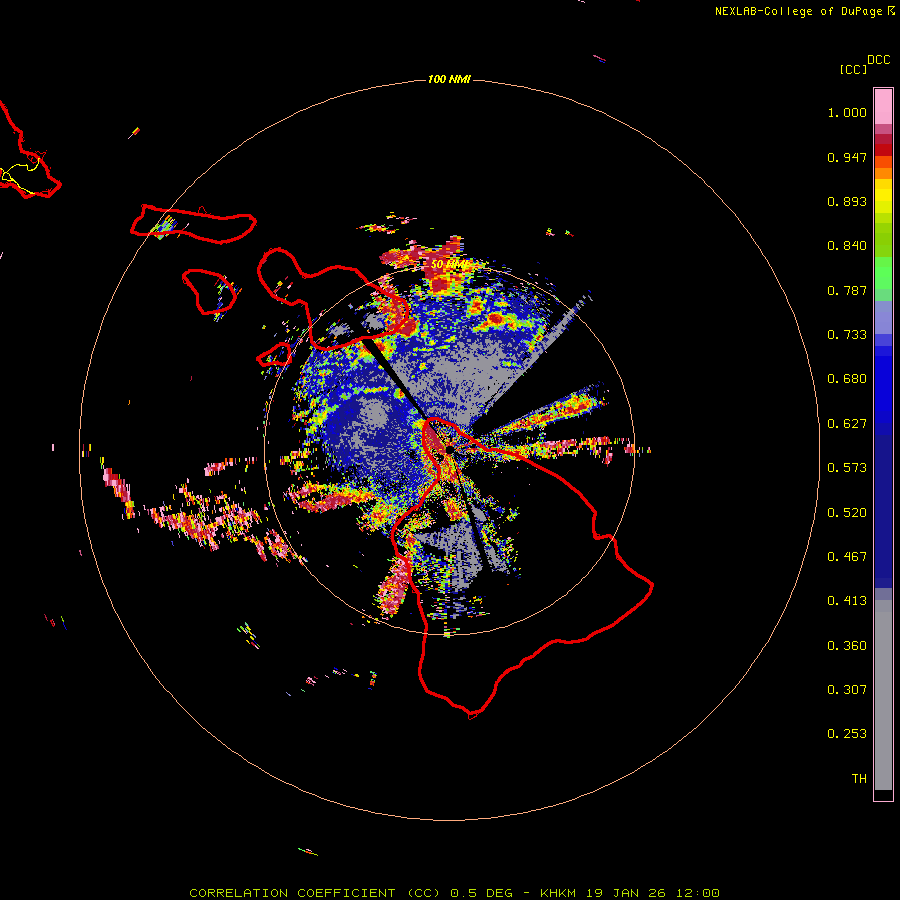Click the 0.680 colorbar value
The image size is (900, 900).
pyautogui.click(x=847, y=379)
